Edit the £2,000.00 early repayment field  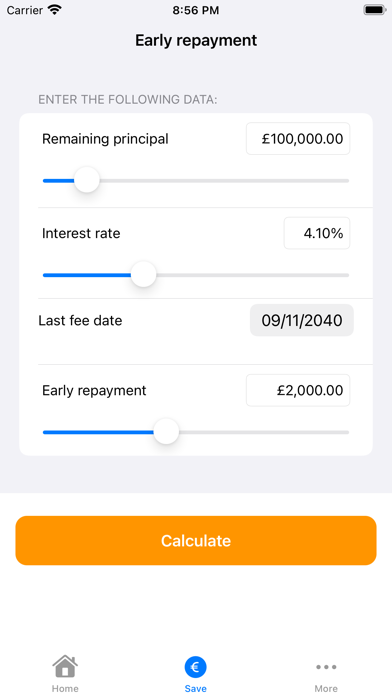point(298,390)
